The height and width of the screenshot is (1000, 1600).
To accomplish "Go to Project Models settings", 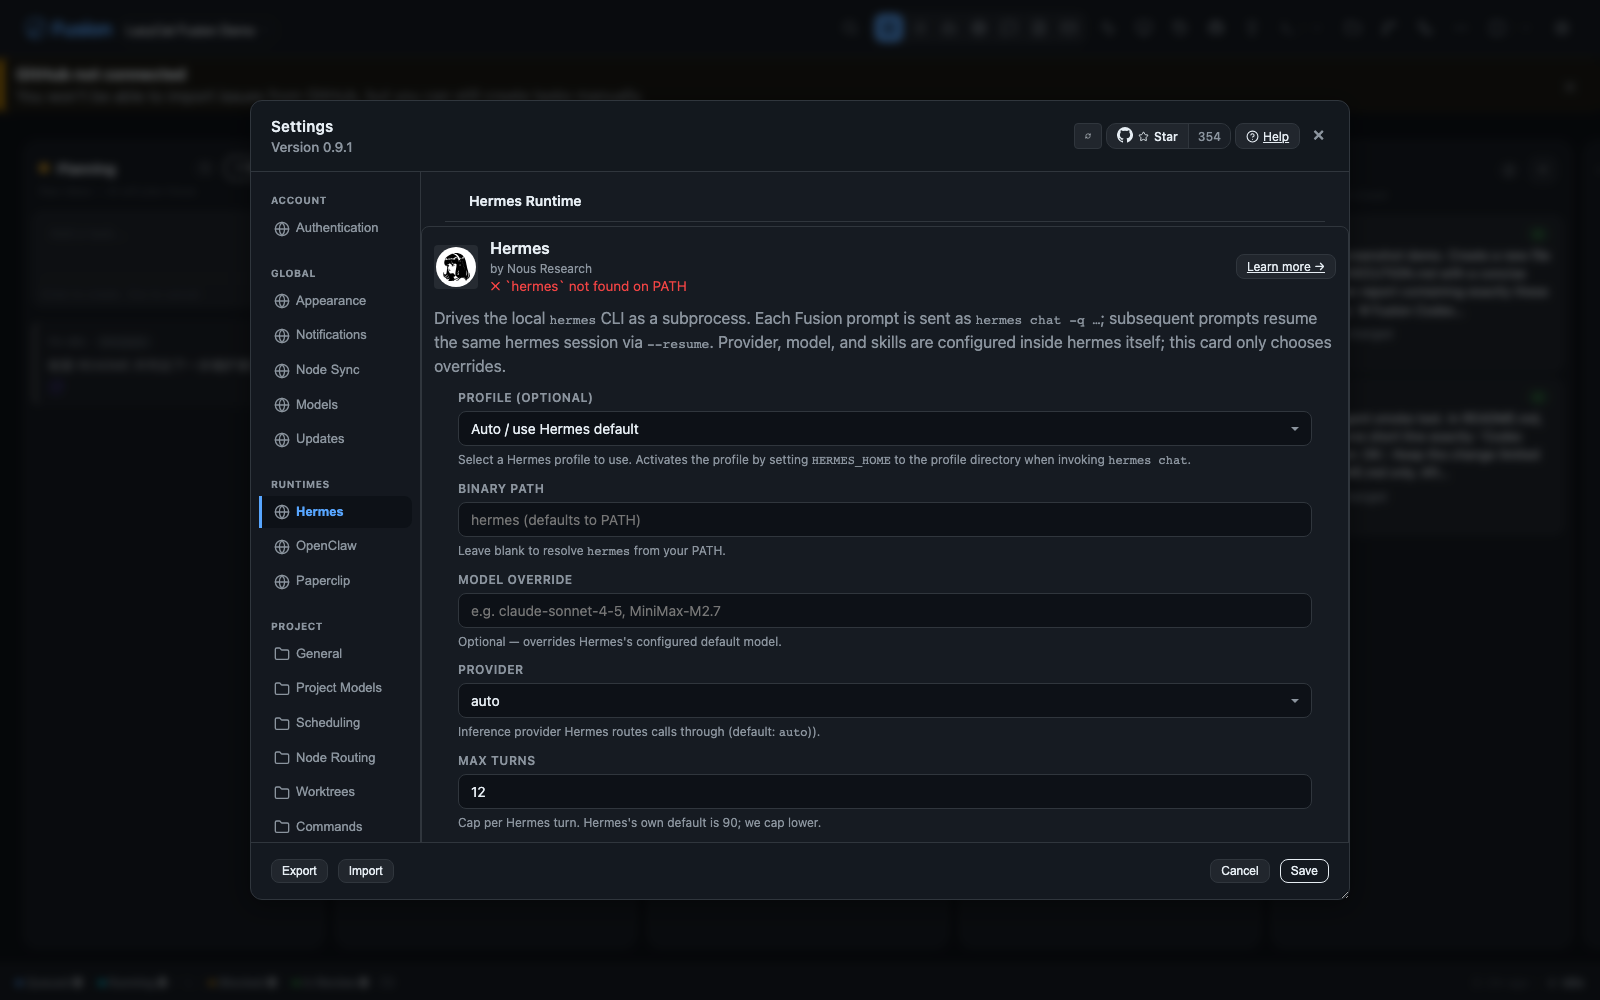I will (336, 688).
